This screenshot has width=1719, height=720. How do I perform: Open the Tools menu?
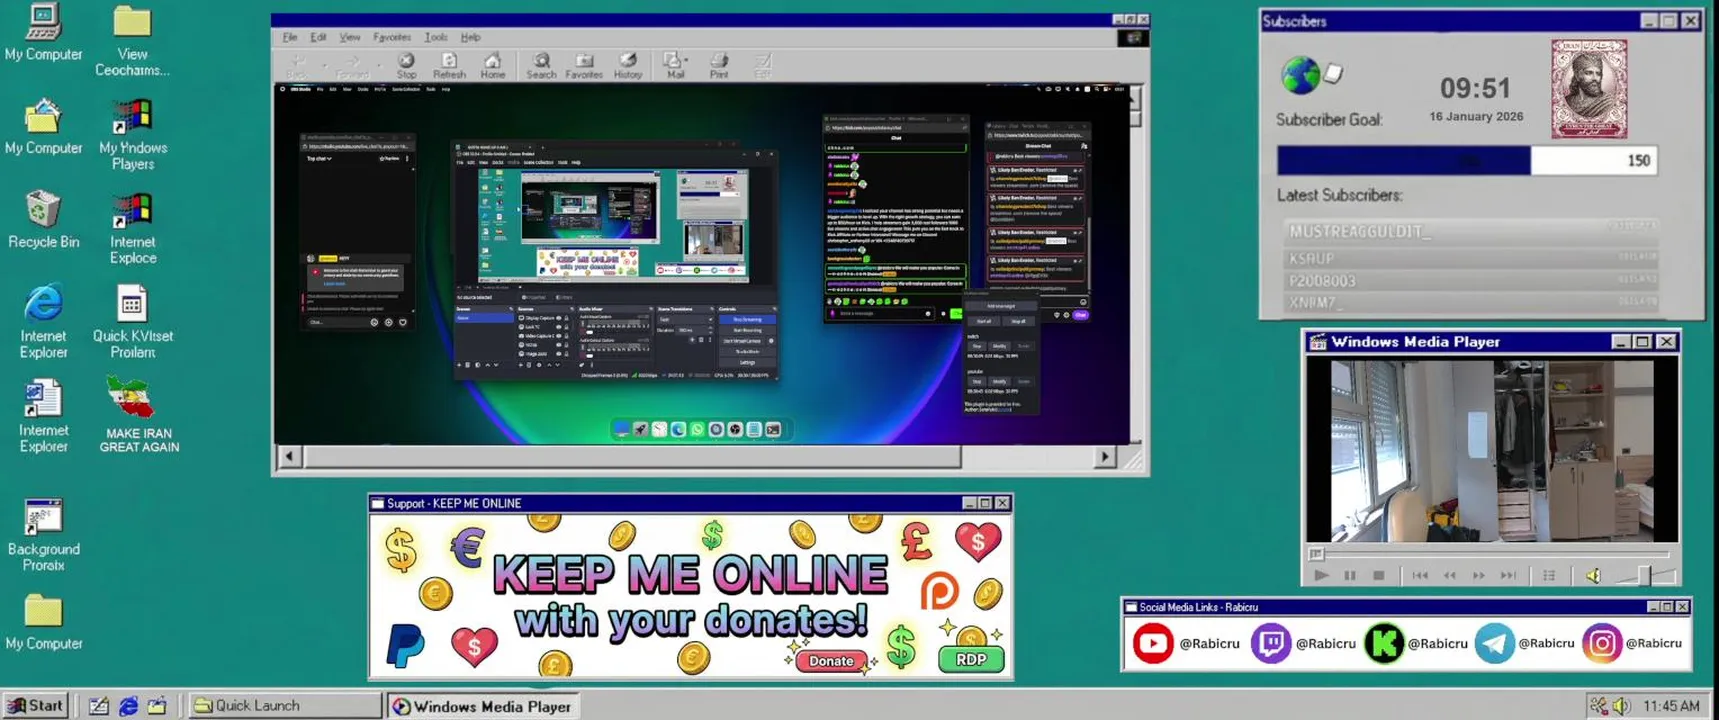pos(436,37)
